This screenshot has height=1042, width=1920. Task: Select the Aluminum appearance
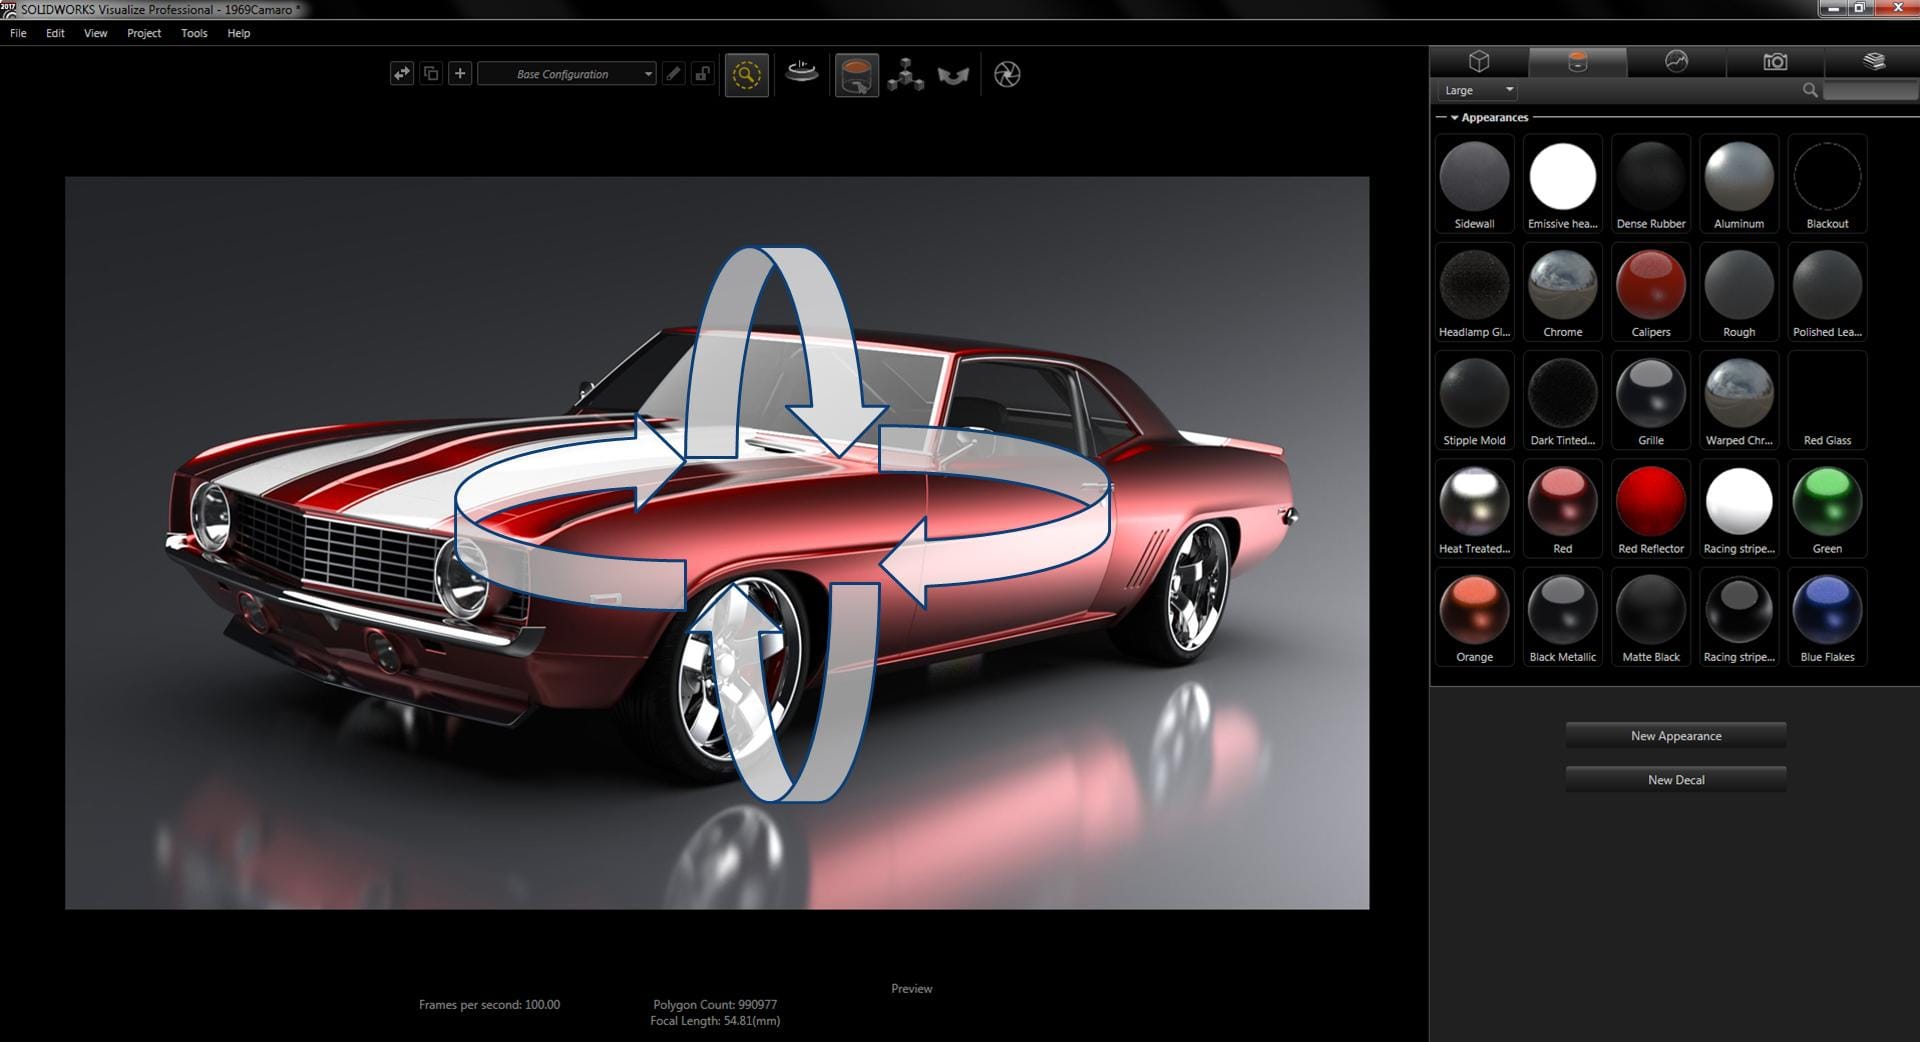pos(1739,185)
